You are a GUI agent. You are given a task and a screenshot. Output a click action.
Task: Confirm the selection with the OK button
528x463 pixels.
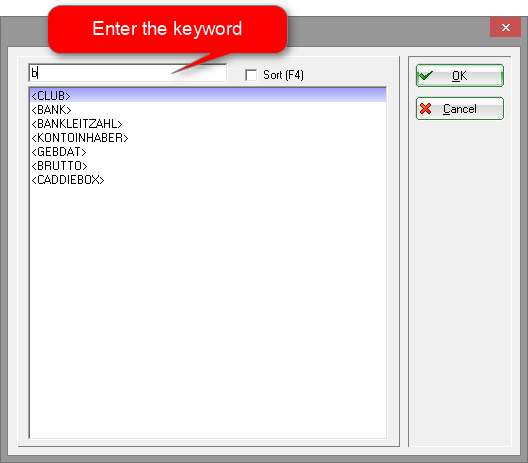pos(460,75)
